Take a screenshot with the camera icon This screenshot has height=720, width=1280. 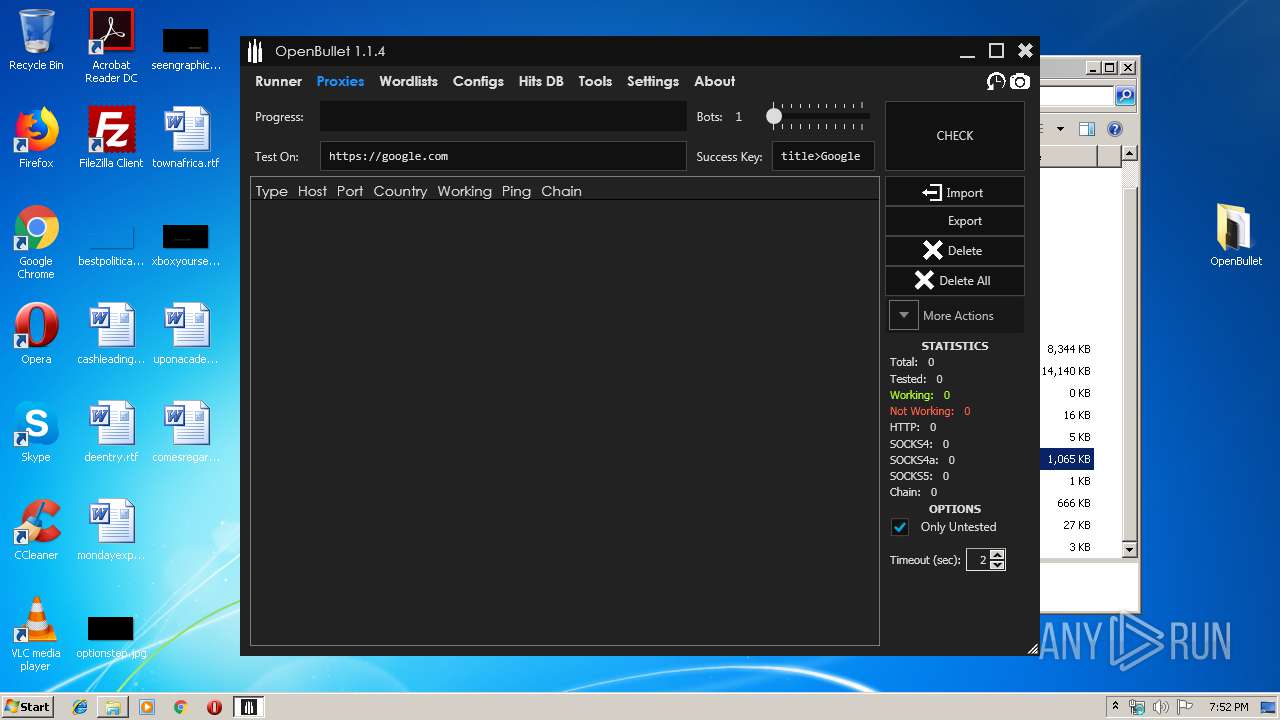[x=1019, y=81]
